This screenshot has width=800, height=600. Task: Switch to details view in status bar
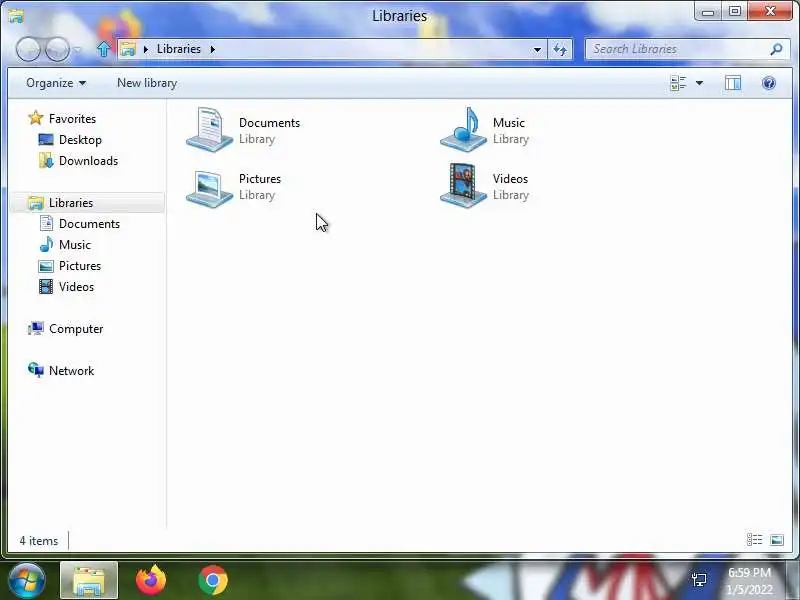click(x=755, y=540)
